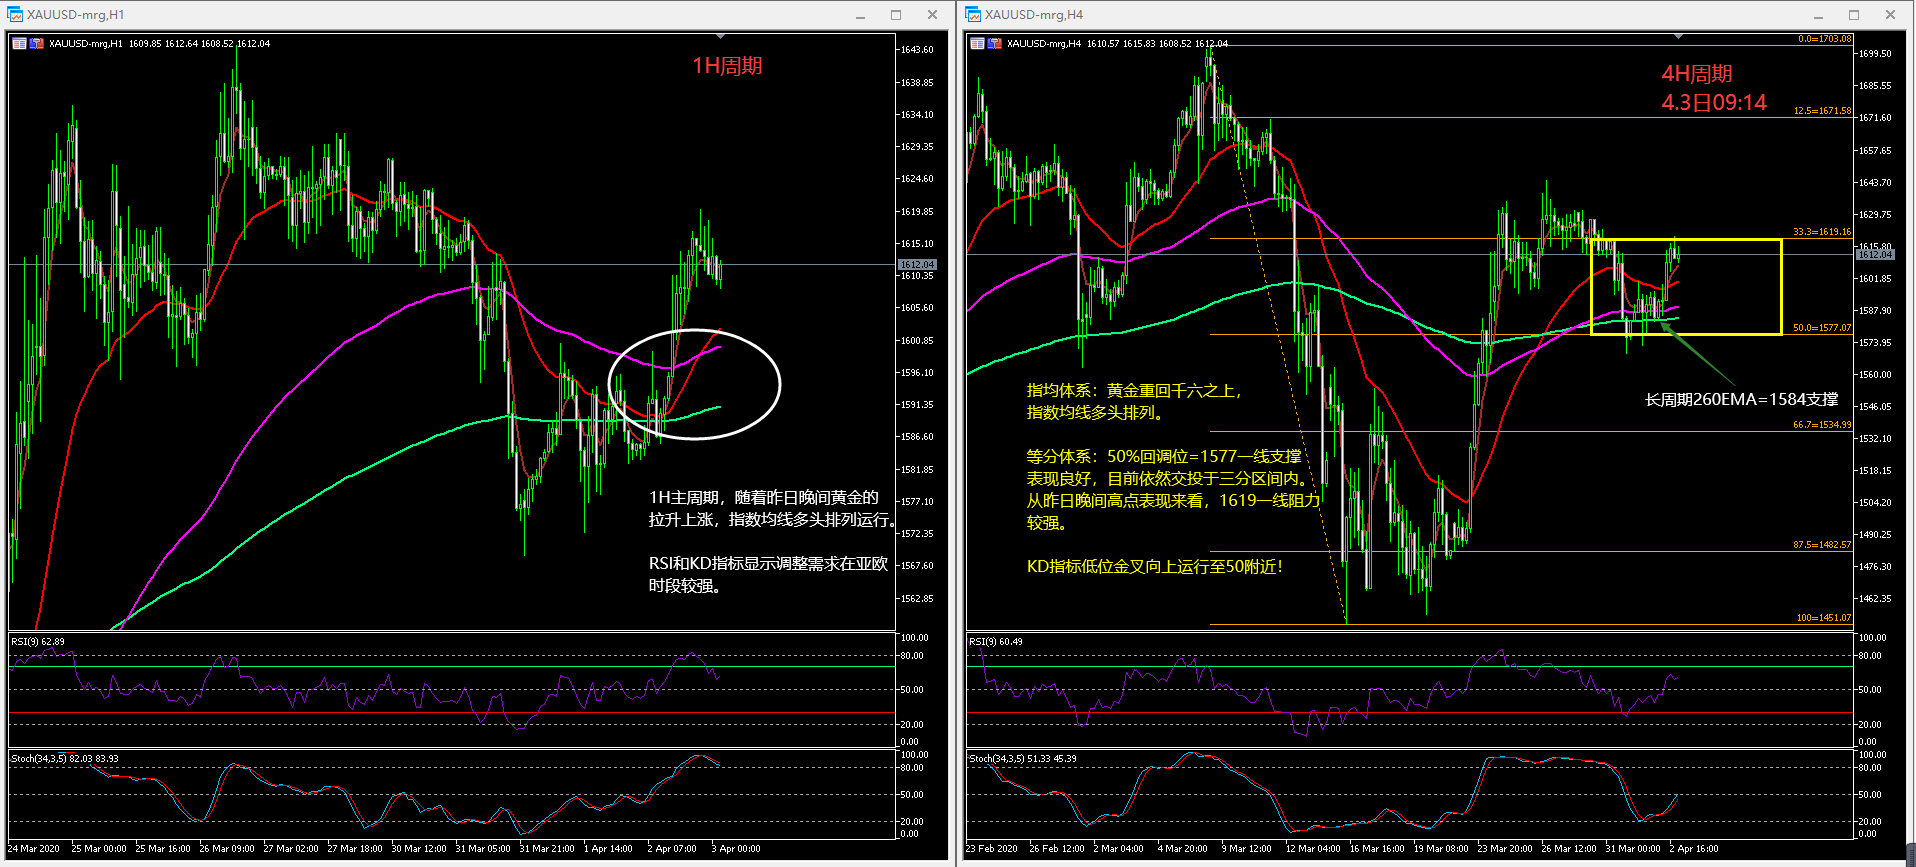Screen dimensions: 1916x867
Task: Click the Fibonacci '50.0=1577.07' level label
Action: point(1822,327)
